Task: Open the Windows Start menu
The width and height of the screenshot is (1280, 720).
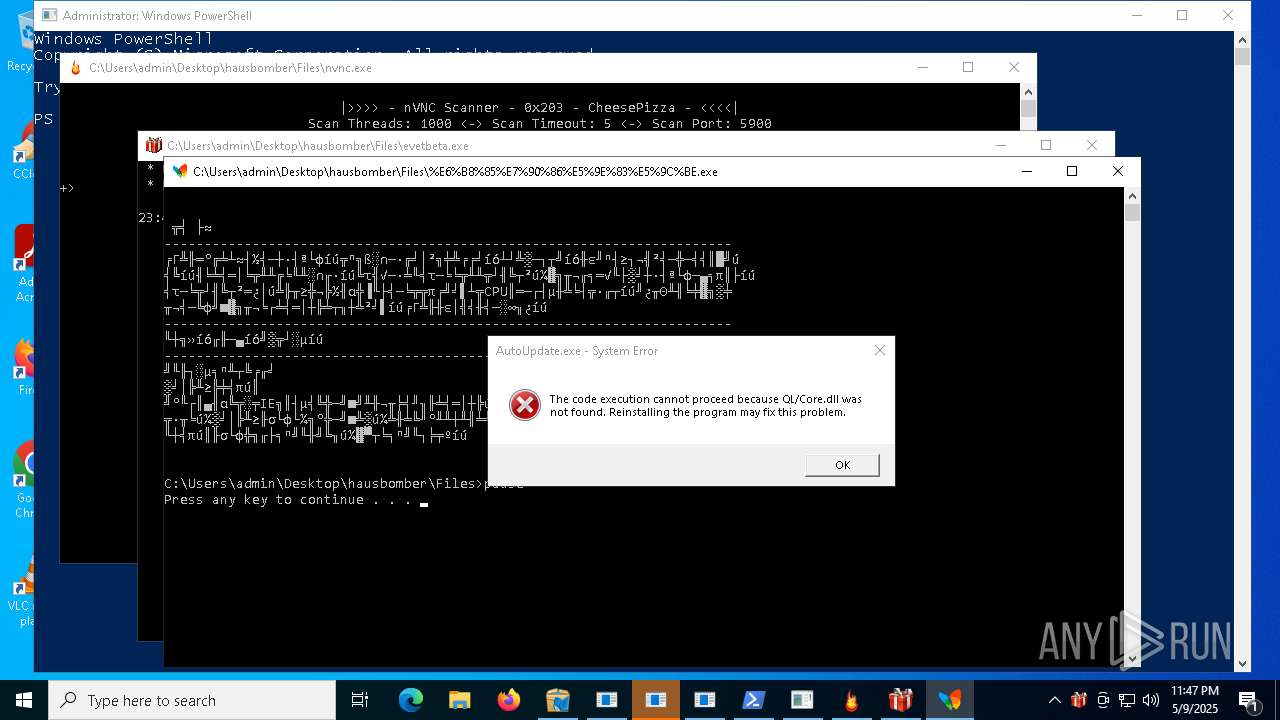Action: click(24, 700)
